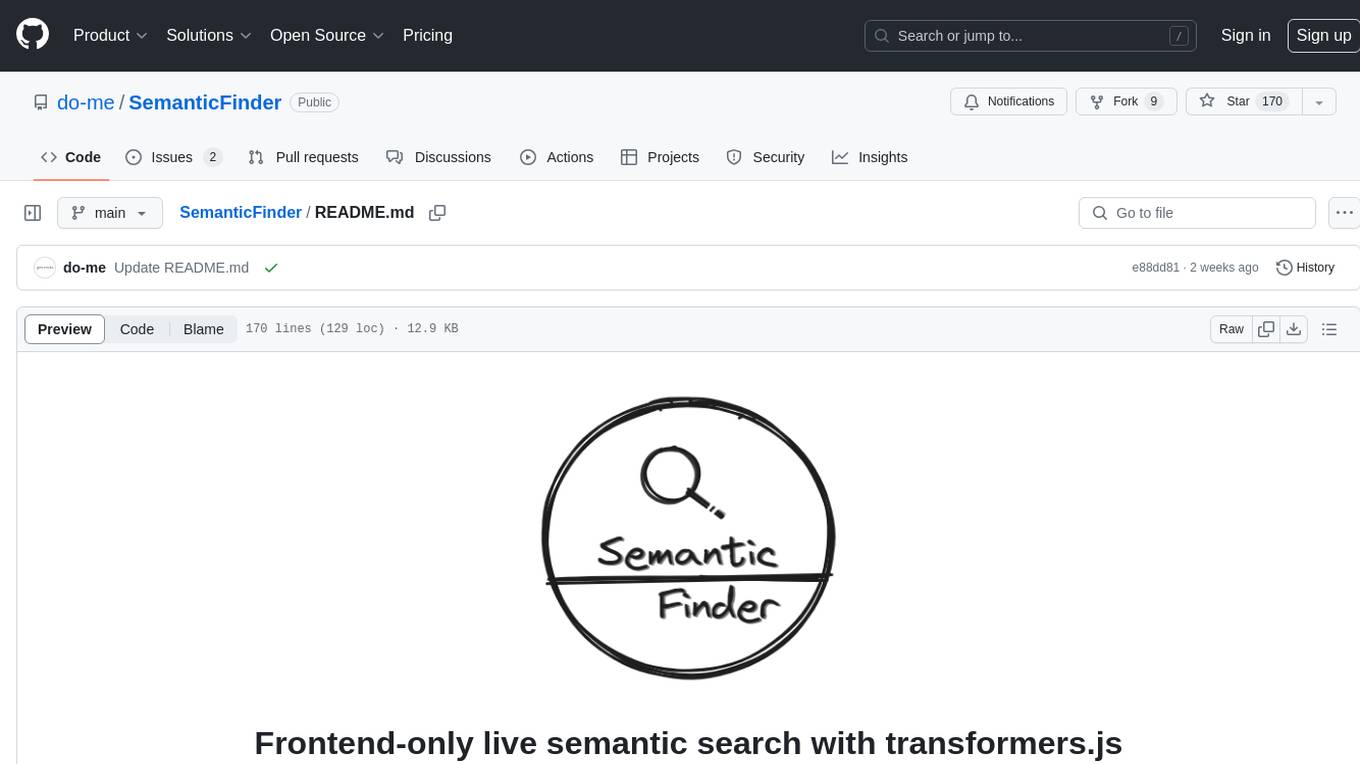Open the do-me owner profile link
Viewport: 1360px width, 764px height.
86,102
